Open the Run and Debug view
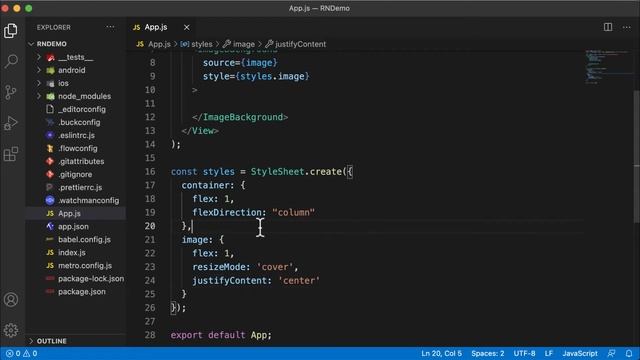 pos(11,123)
